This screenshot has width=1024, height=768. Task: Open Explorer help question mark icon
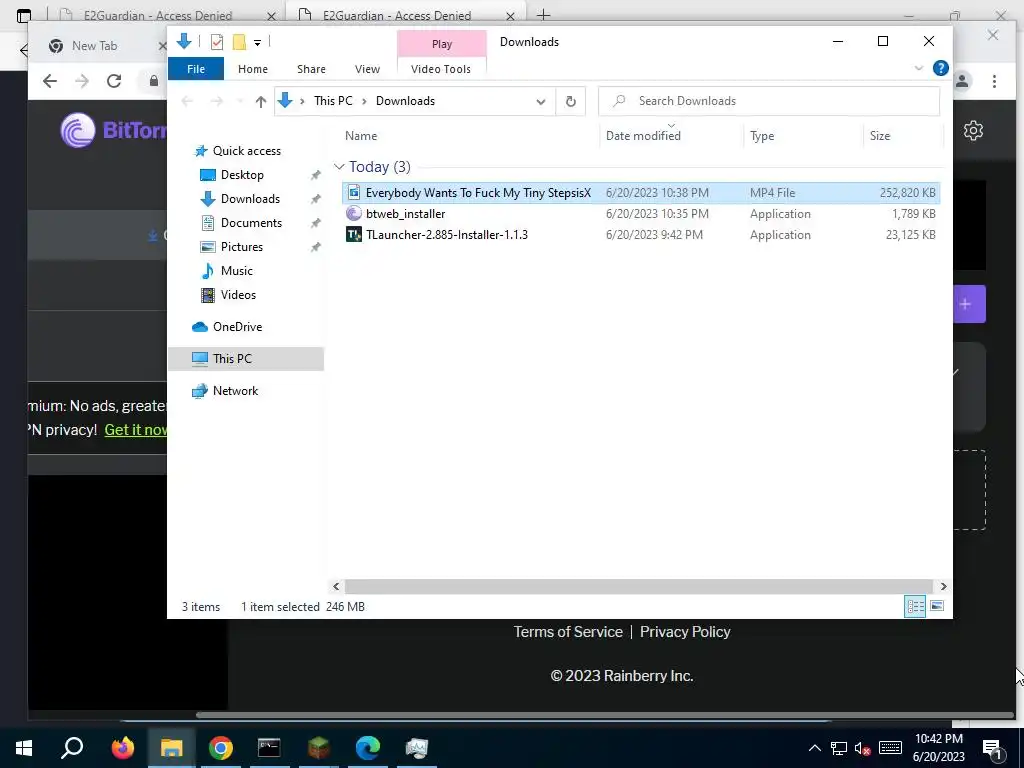pyautogui.click(x=940, y=68)
